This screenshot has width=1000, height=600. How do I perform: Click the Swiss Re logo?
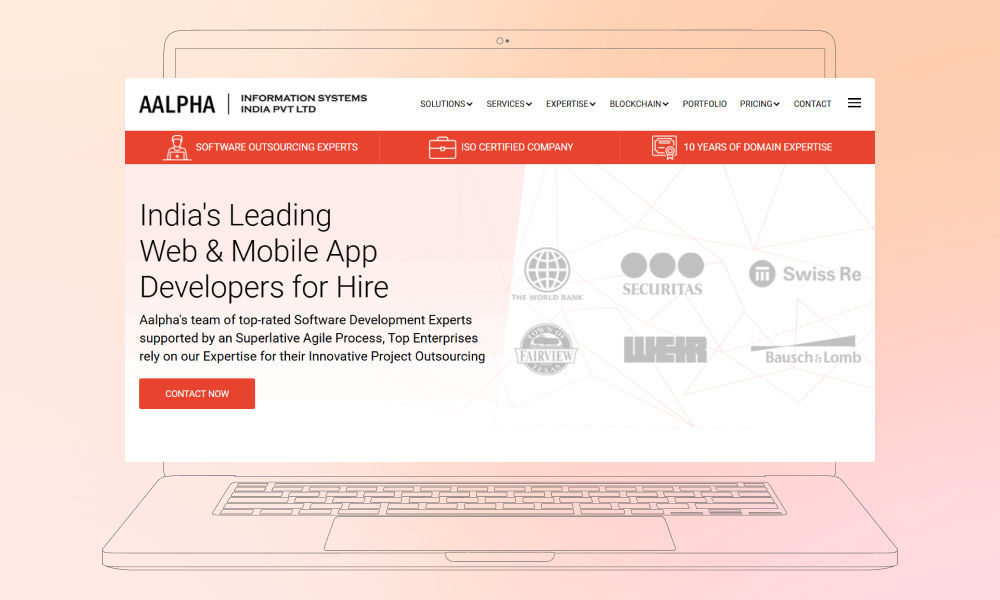point(805,274)
